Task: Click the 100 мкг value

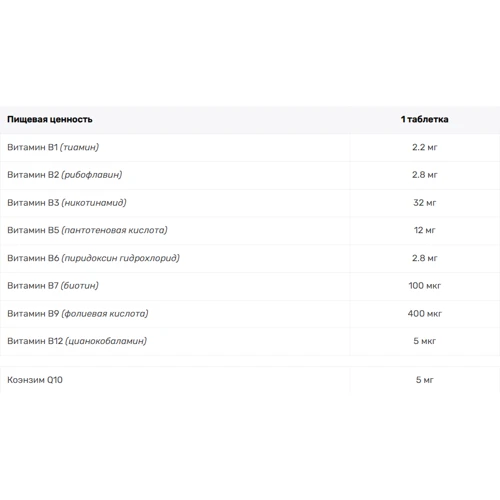Action: tap(424, 286)
